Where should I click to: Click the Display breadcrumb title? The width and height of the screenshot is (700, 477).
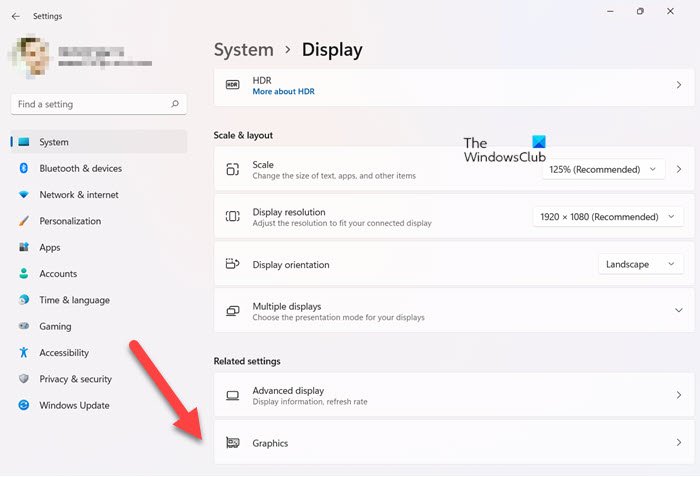pos(332,50)
